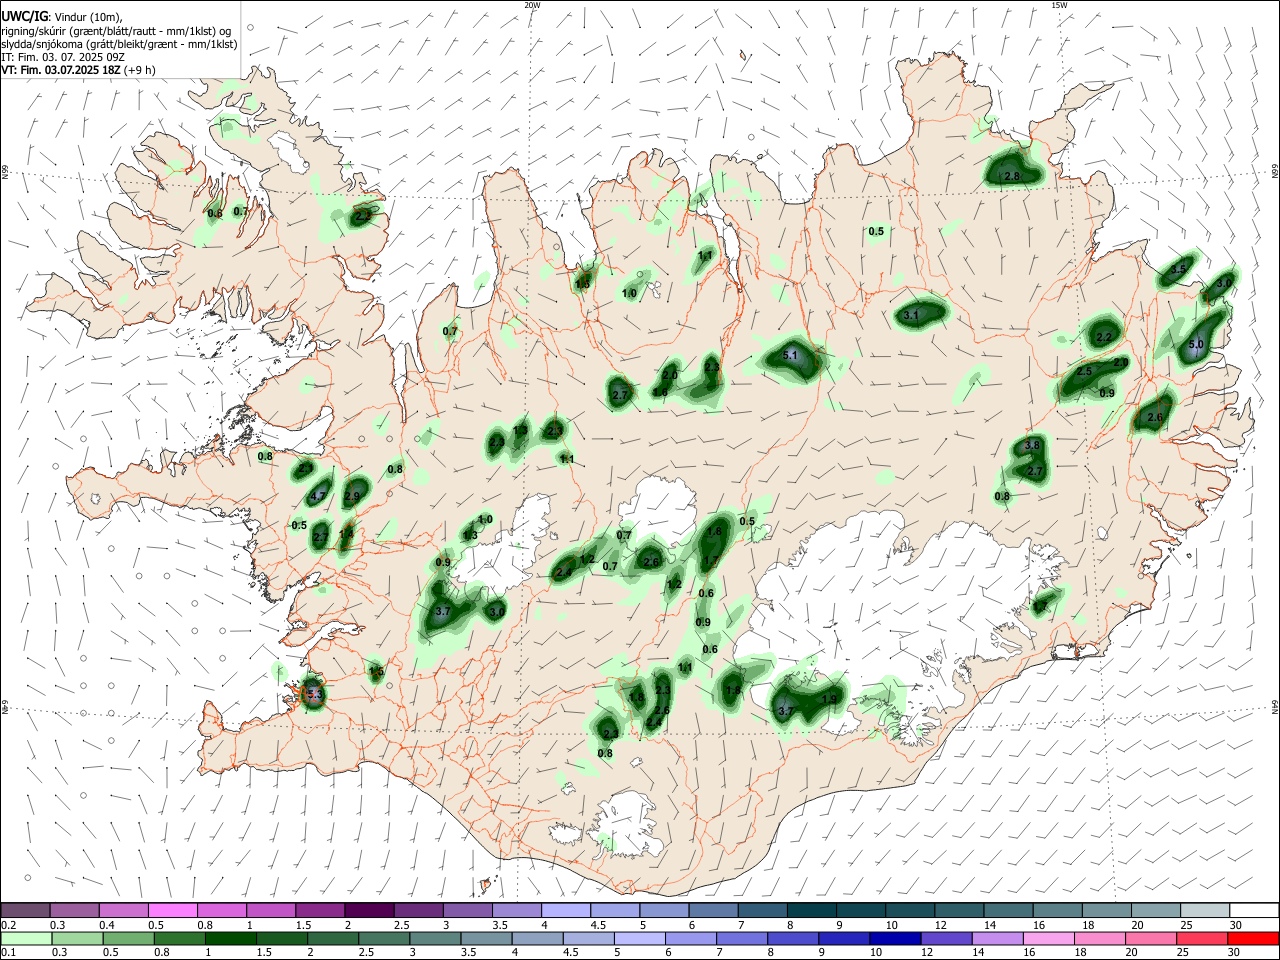Click the '20W' longitude label
The width and height of the screenshot is (1280, 960).
click(x=532, y=5)
